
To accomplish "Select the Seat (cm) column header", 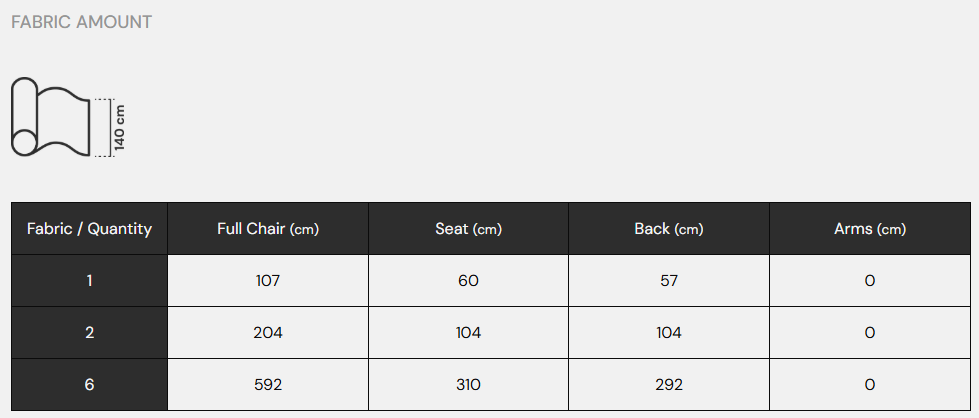I will (x=468, y=229).
